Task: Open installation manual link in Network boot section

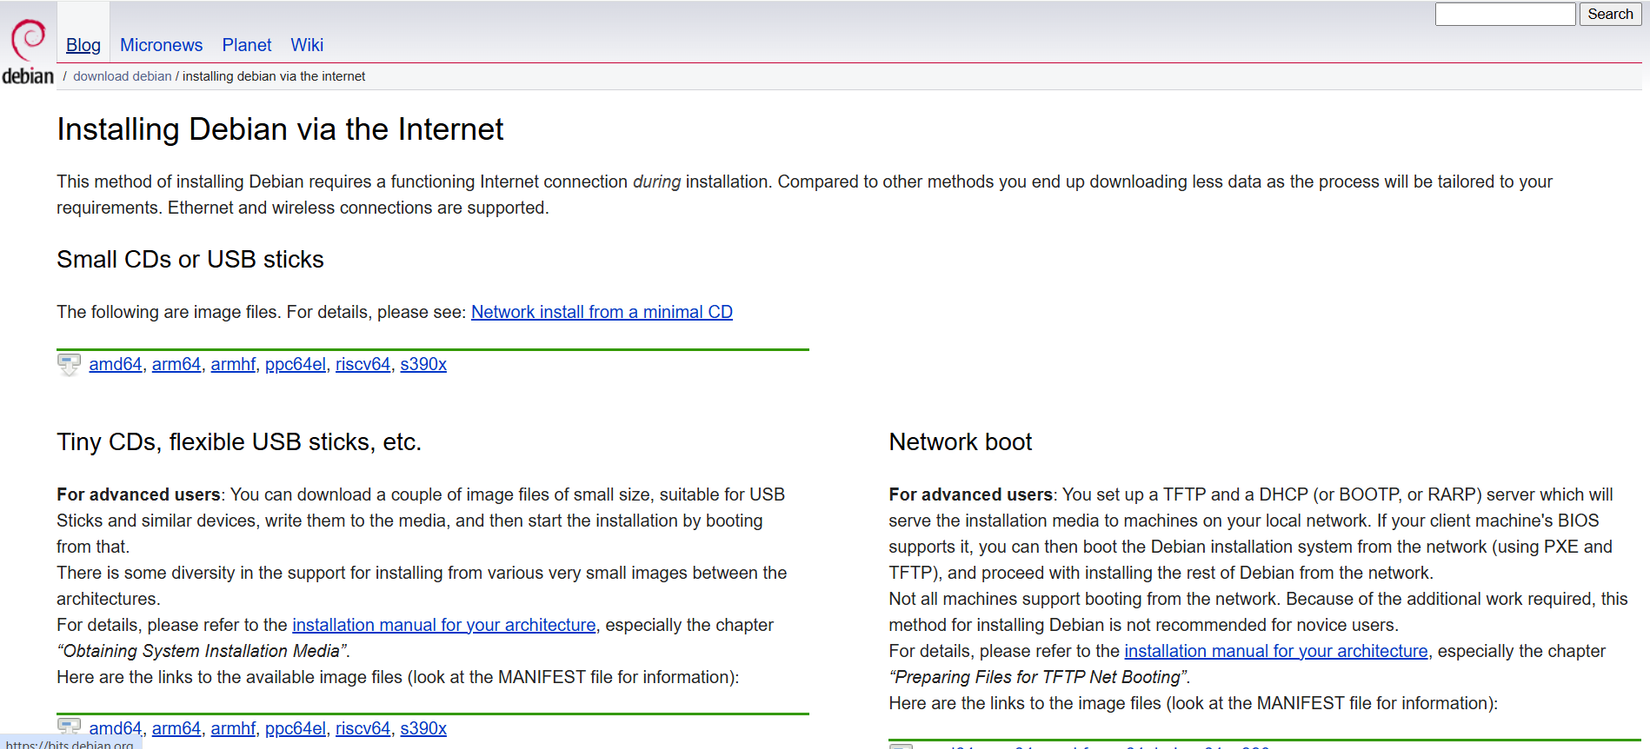Action: click(x=1276, y=650)
